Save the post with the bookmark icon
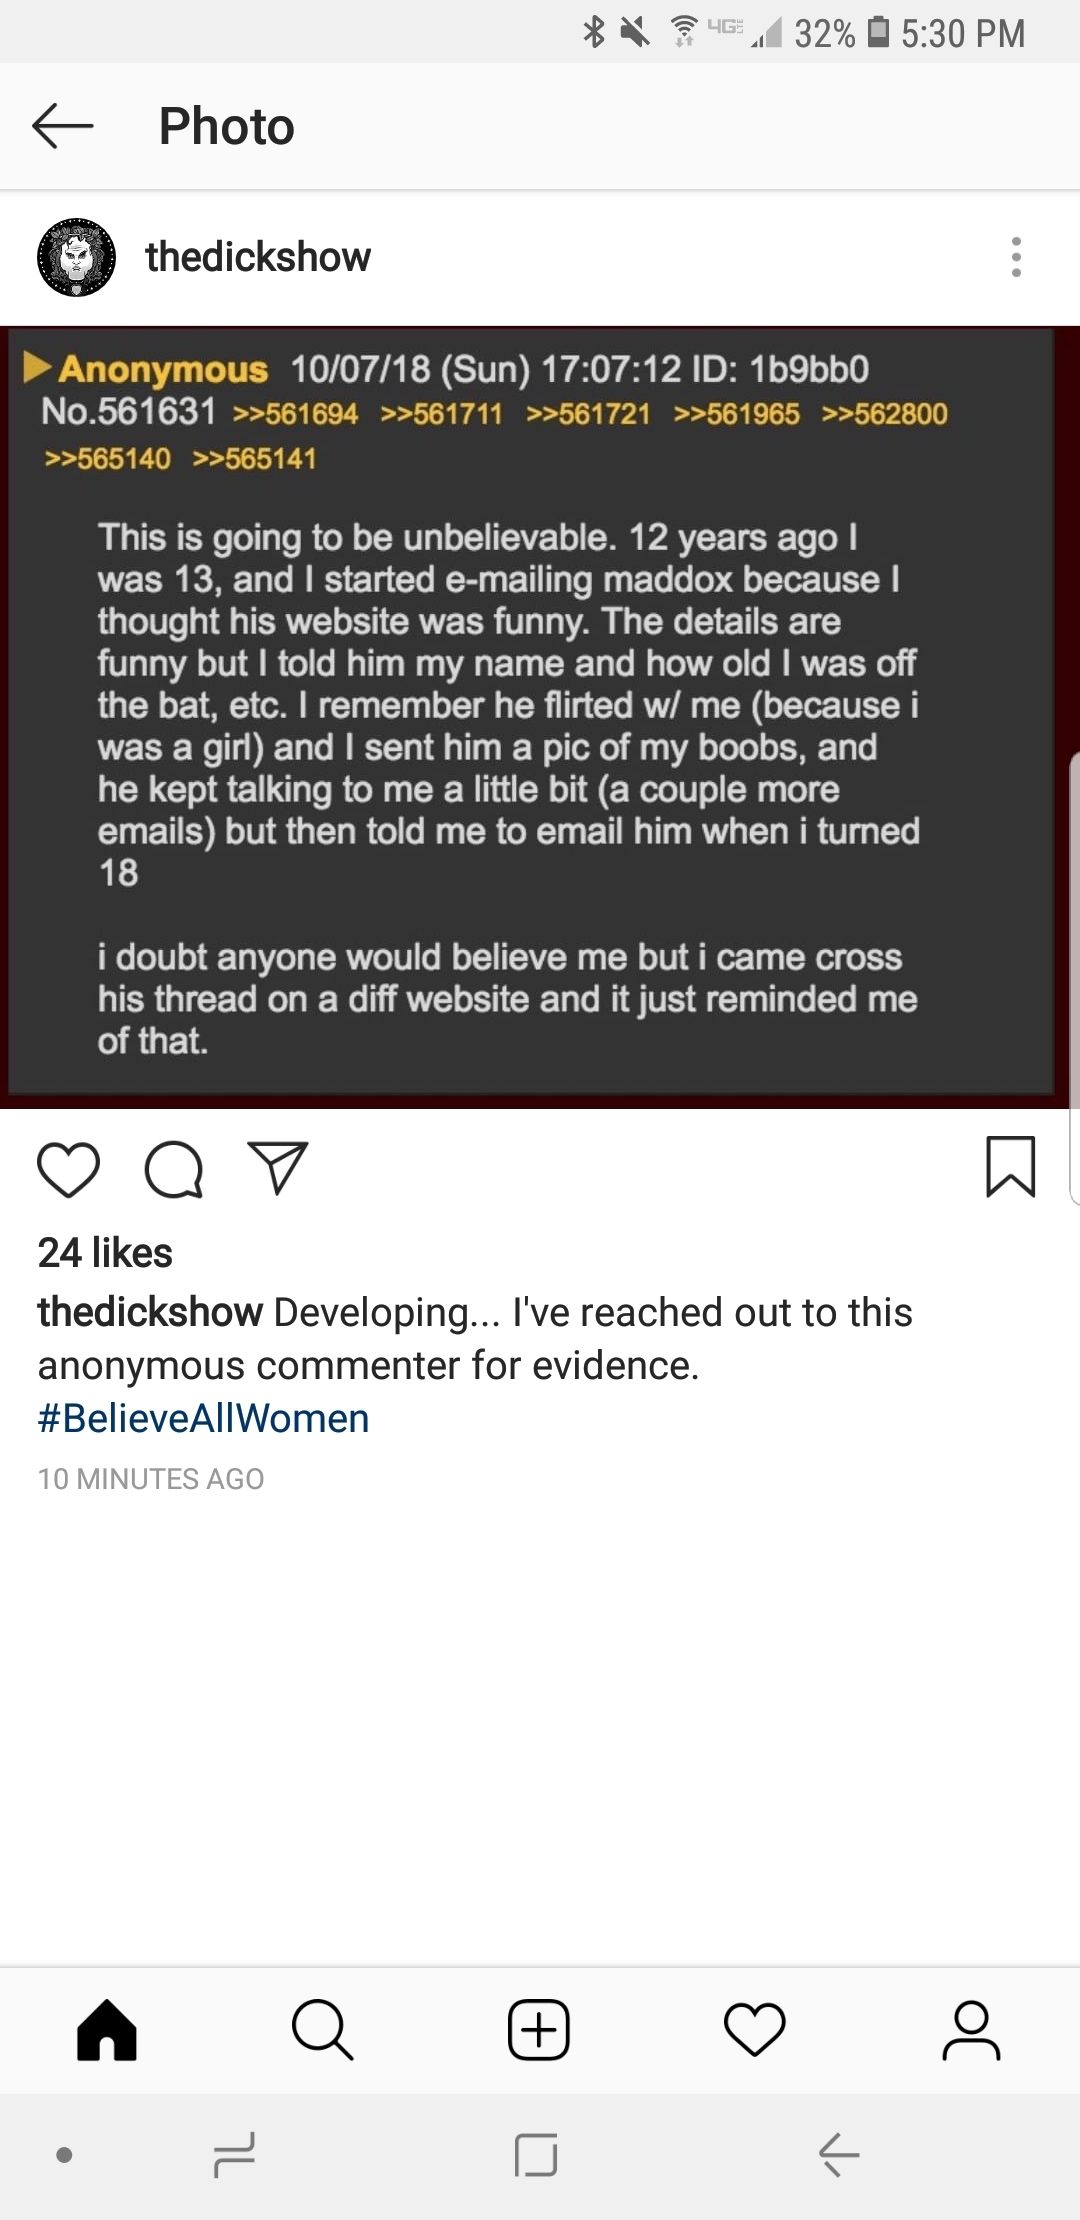Screen dimensions: 1080x2220 pos(1010,1166)
